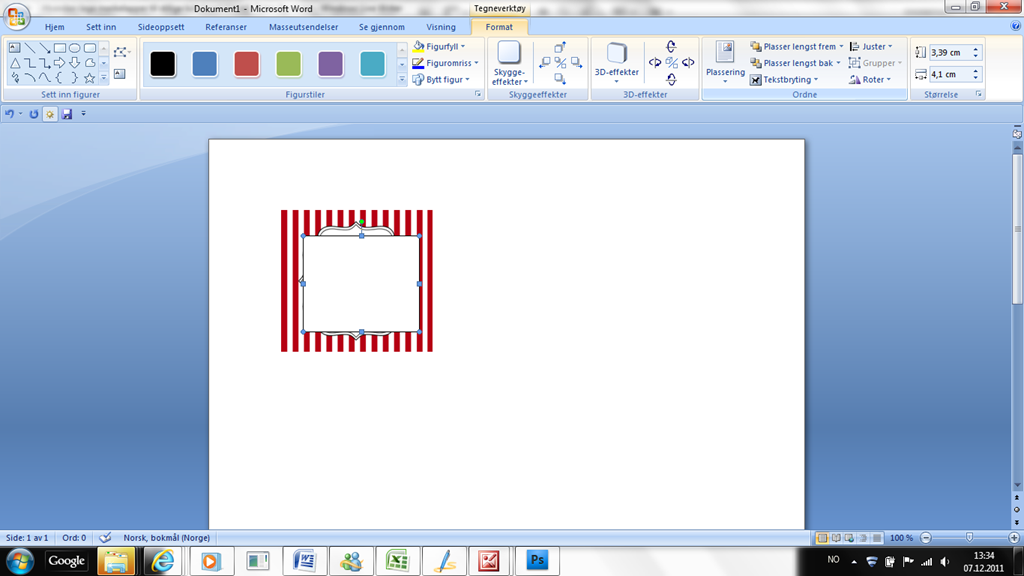Expand the Skyggeeffekter menu

[509, 63]
